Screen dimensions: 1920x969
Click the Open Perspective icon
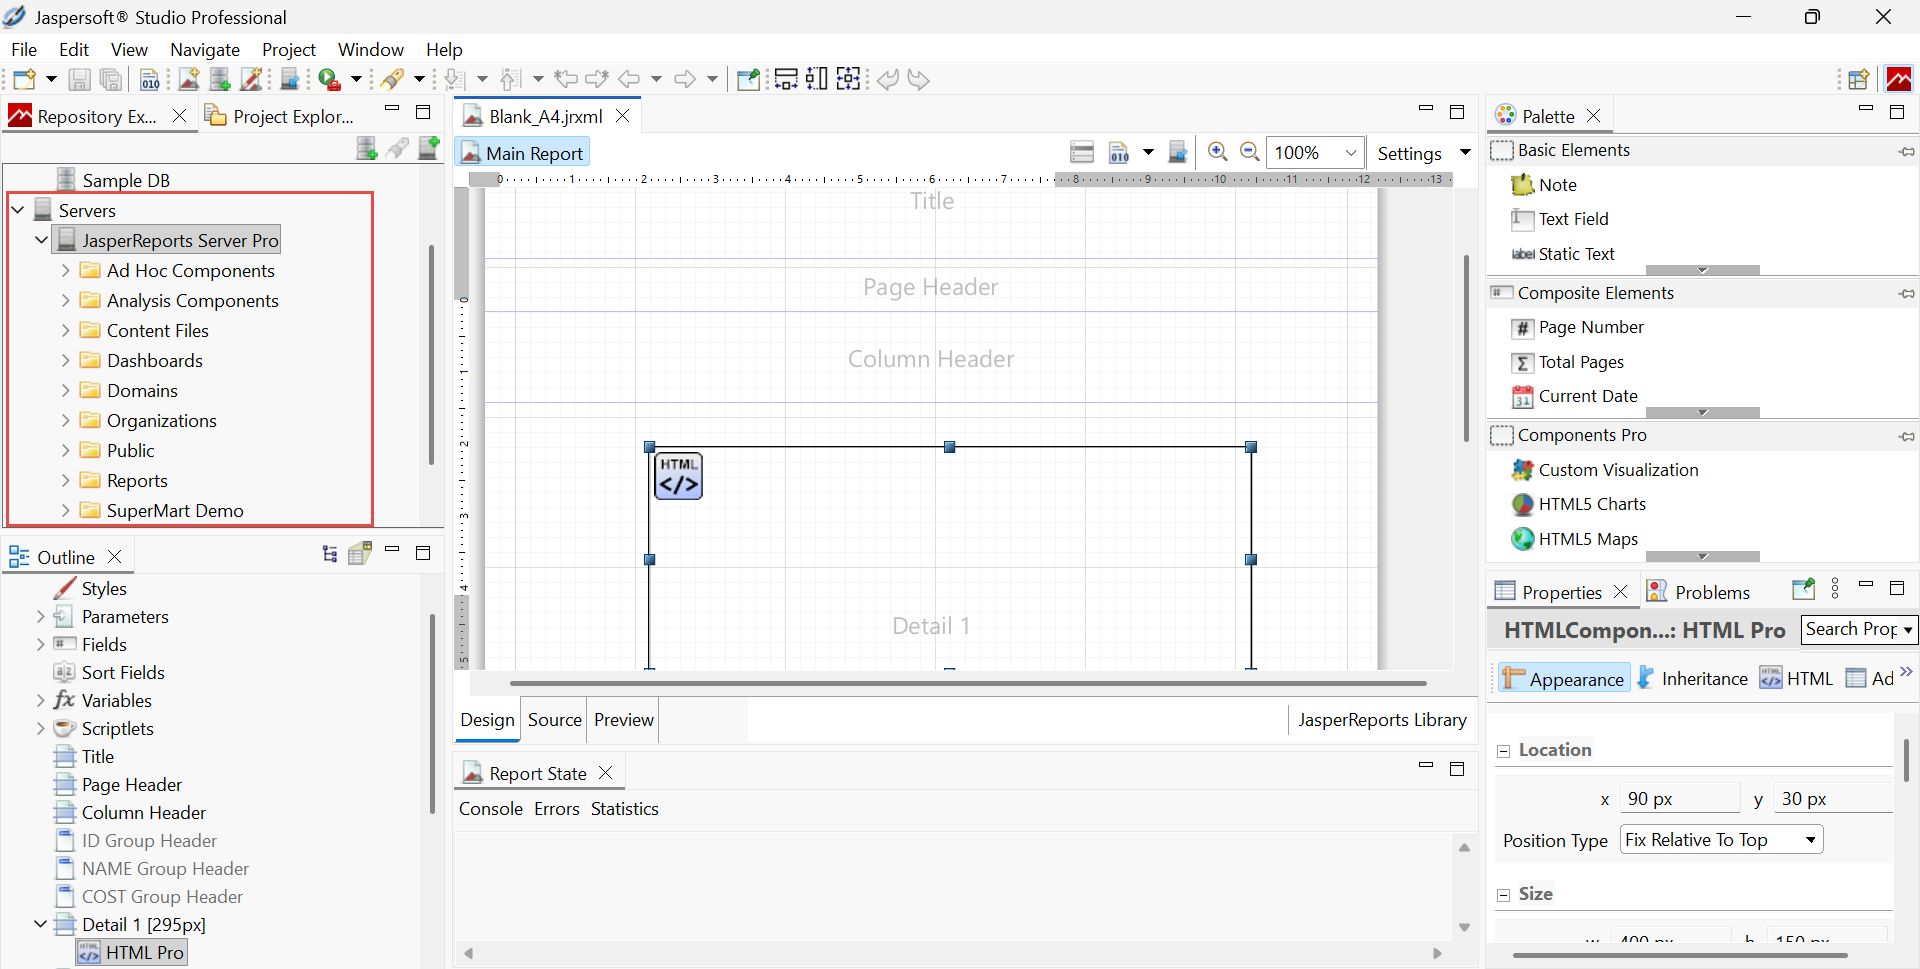[x=1859, y=79]
